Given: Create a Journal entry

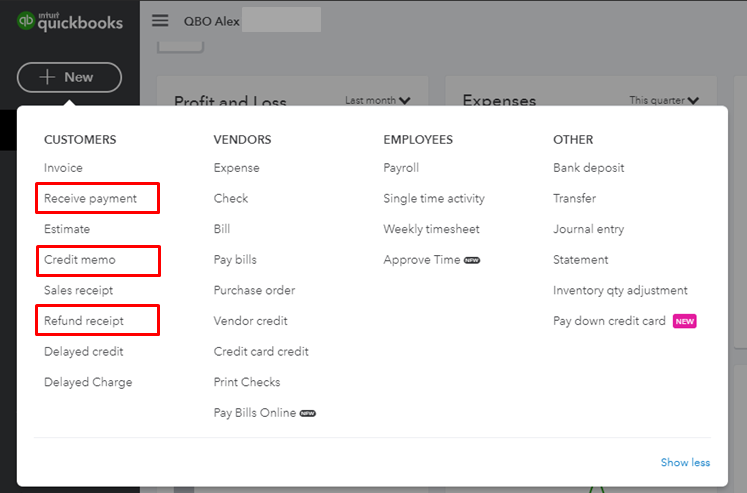Looking at the screenshot, I should point(589,229).
